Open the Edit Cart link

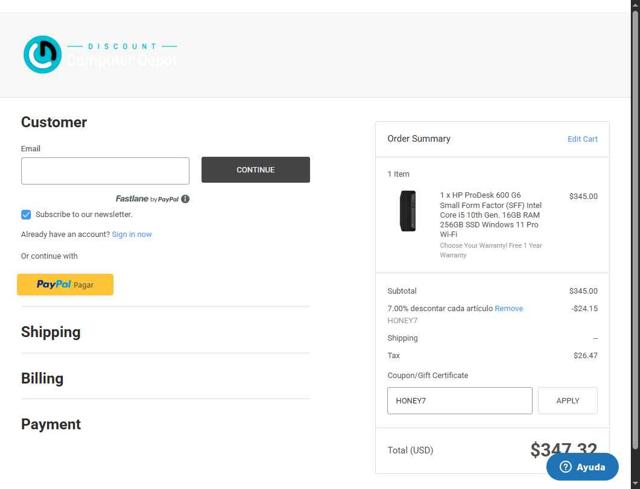tap(582, 139)
